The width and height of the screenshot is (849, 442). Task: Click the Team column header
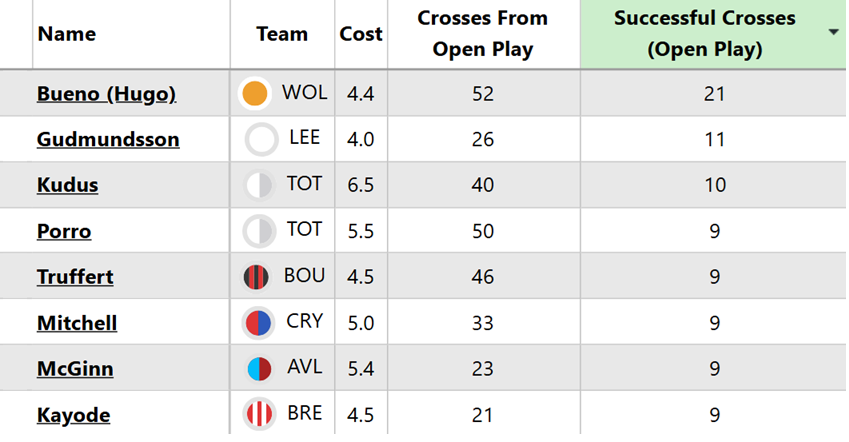(282, 34)
